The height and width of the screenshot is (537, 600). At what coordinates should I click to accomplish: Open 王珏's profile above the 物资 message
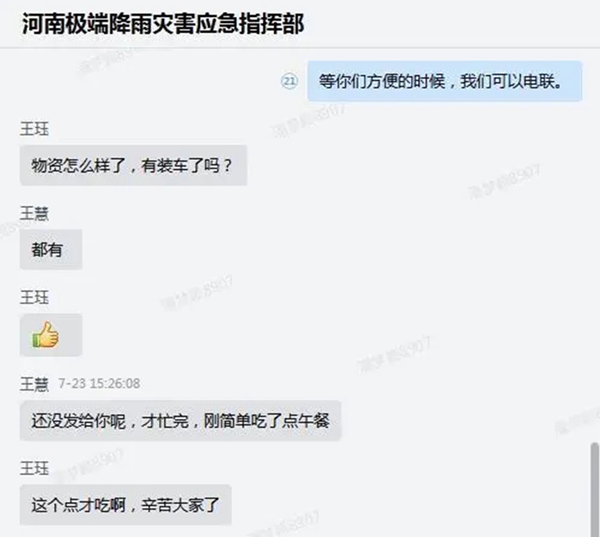pos(34,129)
